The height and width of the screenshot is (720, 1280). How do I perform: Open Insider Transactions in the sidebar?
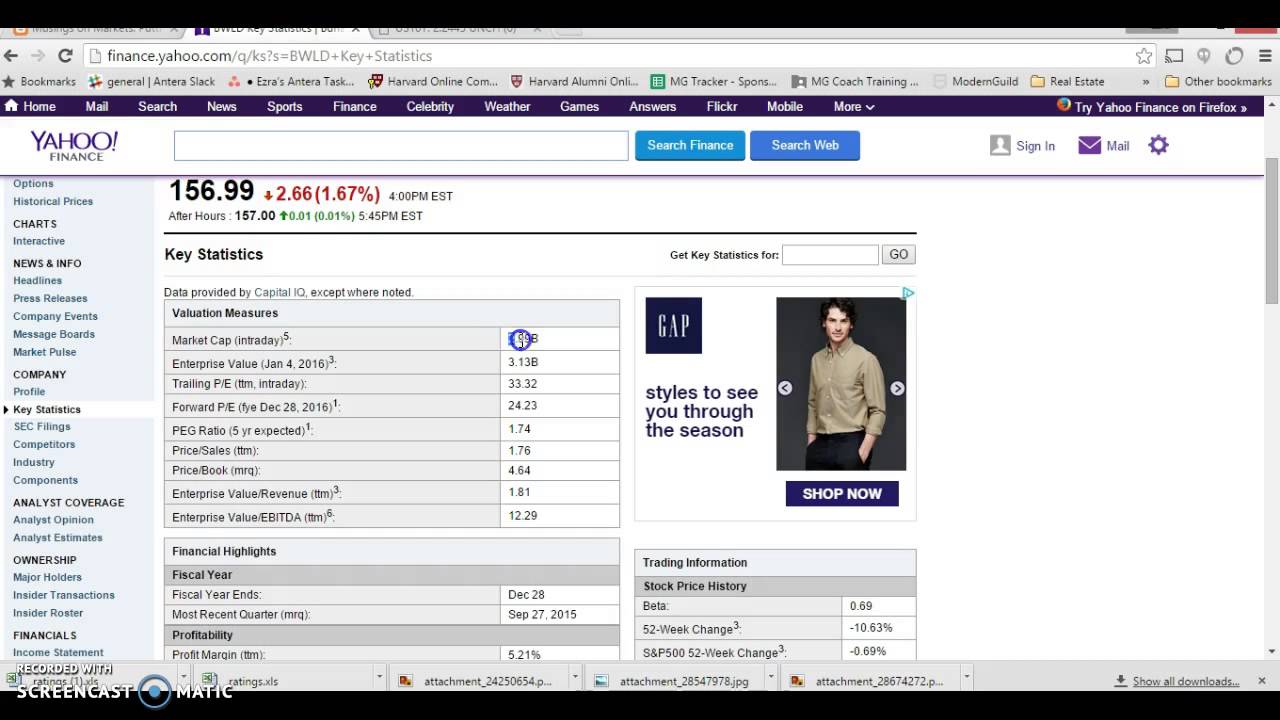(x=64, y=595)
